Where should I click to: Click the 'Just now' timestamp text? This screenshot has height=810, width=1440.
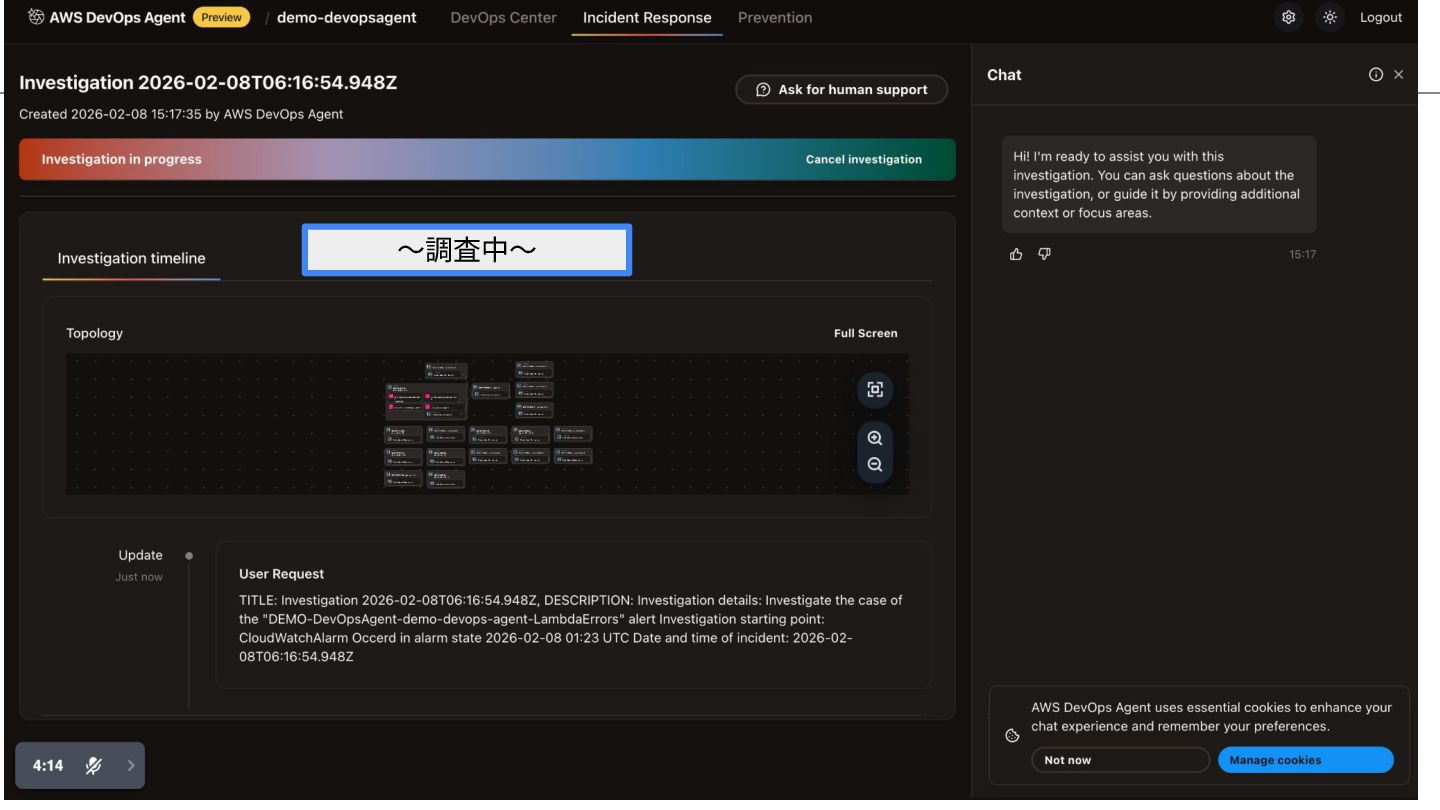click(139, 577)
